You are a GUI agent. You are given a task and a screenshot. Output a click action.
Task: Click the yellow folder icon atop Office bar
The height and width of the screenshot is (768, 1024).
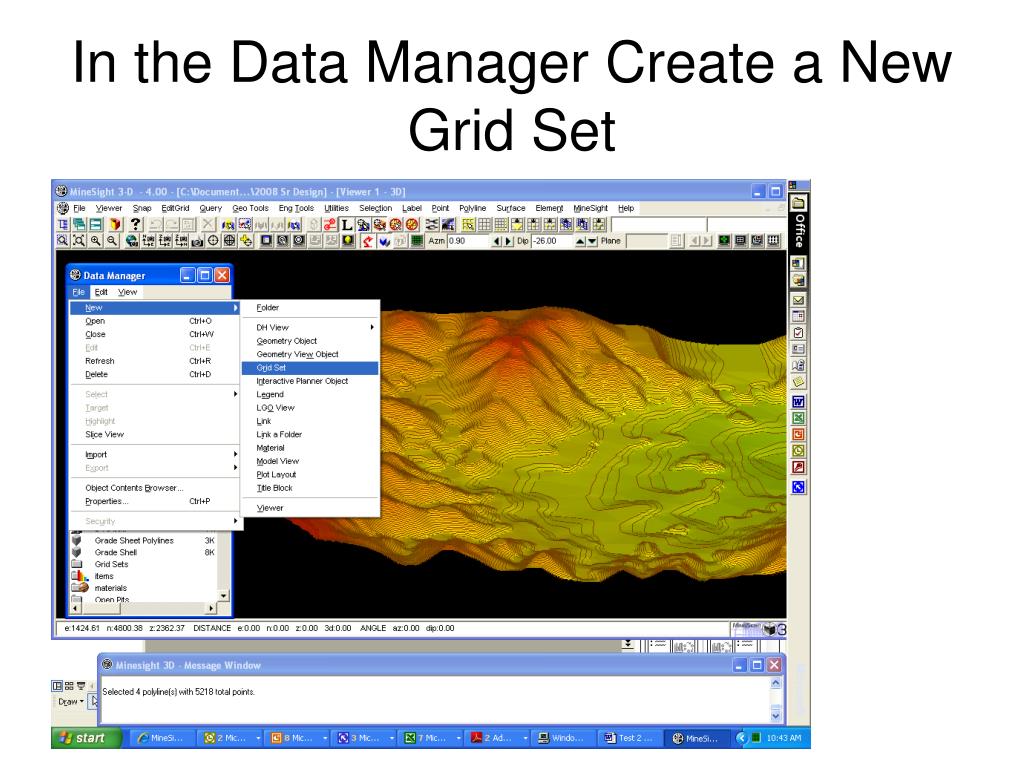[798, 203]
